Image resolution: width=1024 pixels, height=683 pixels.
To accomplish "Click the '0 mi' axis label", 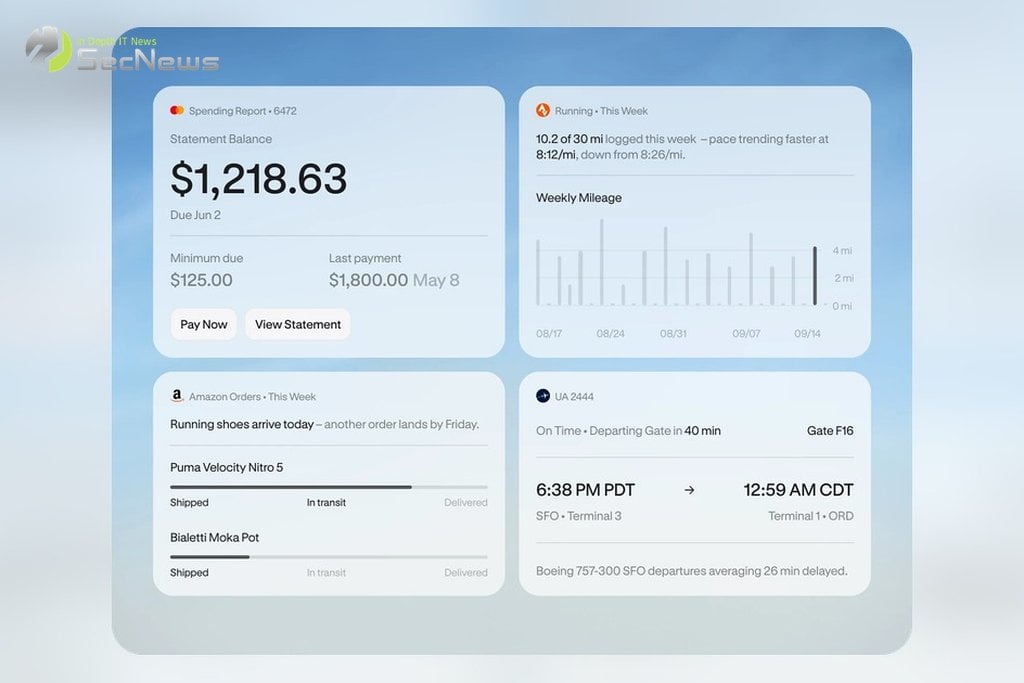I will click(842, 306).
